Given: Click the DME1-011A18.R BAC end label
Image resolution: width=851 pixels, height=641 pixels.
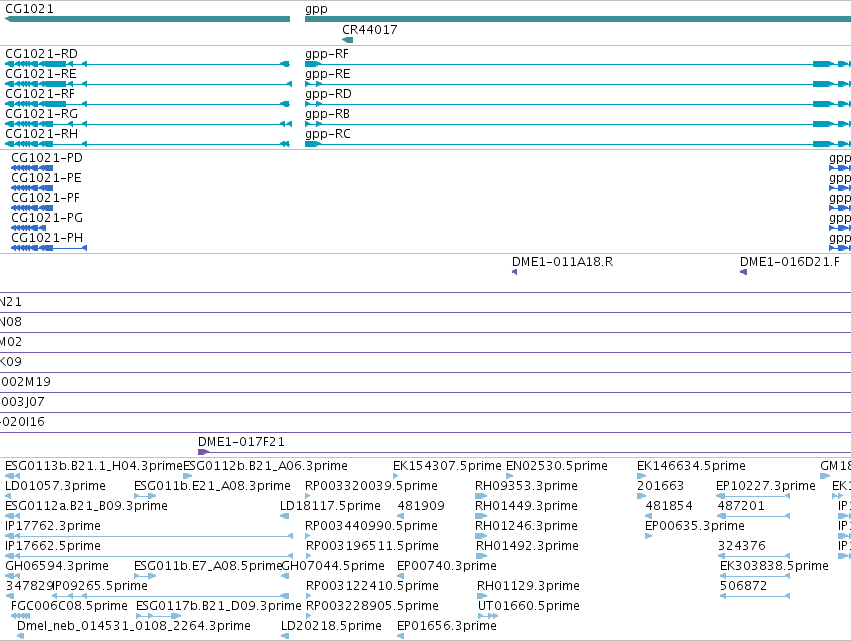Looking at the screenshot, I should click(x=562, y=262).
